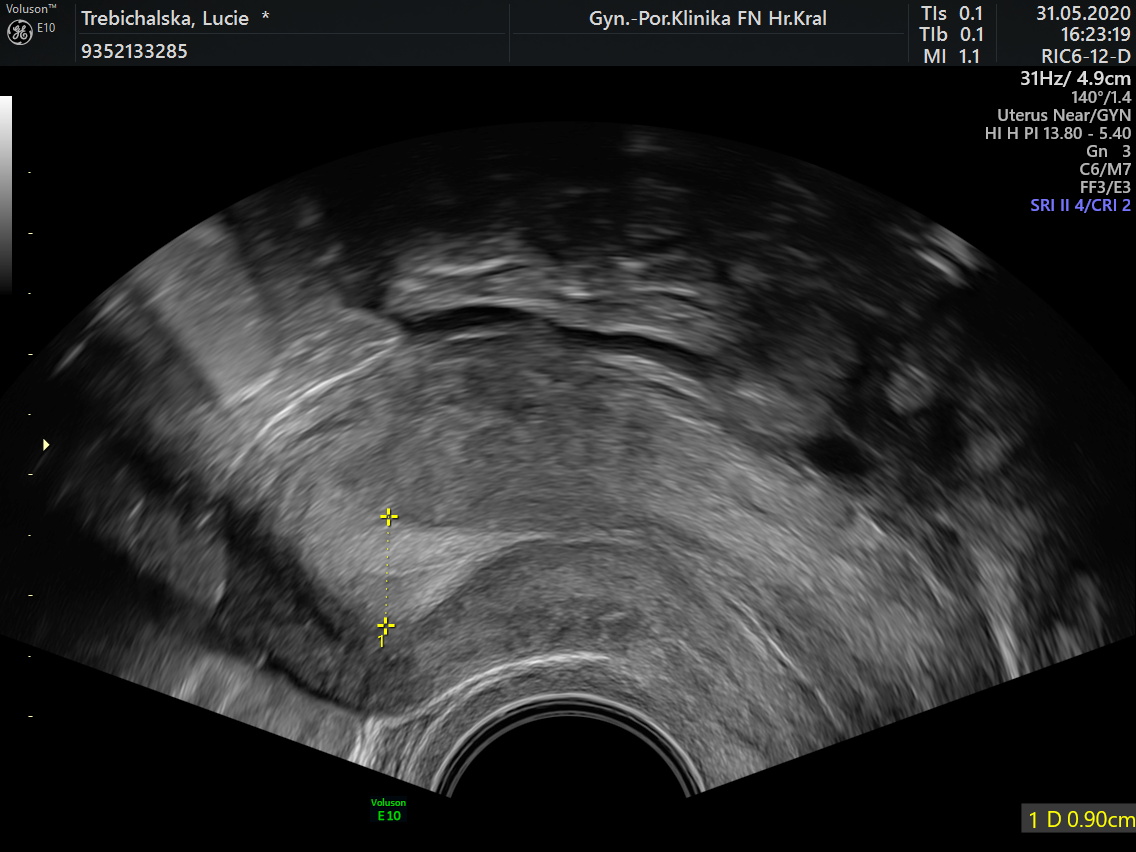Image resolution: width=1136 pixels, height=852 pixels.
Task: Click the MI 1.1 mechanical index
Action: click(952, 57)
